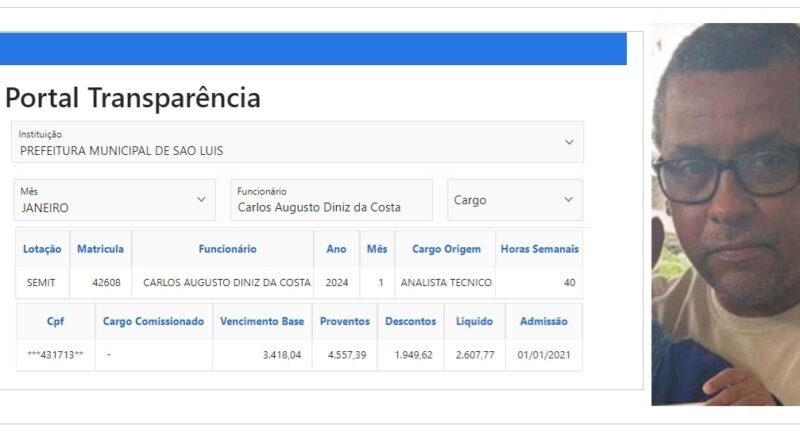
Task: Select the Cpf column header
Action: click(x=55, y=322)
